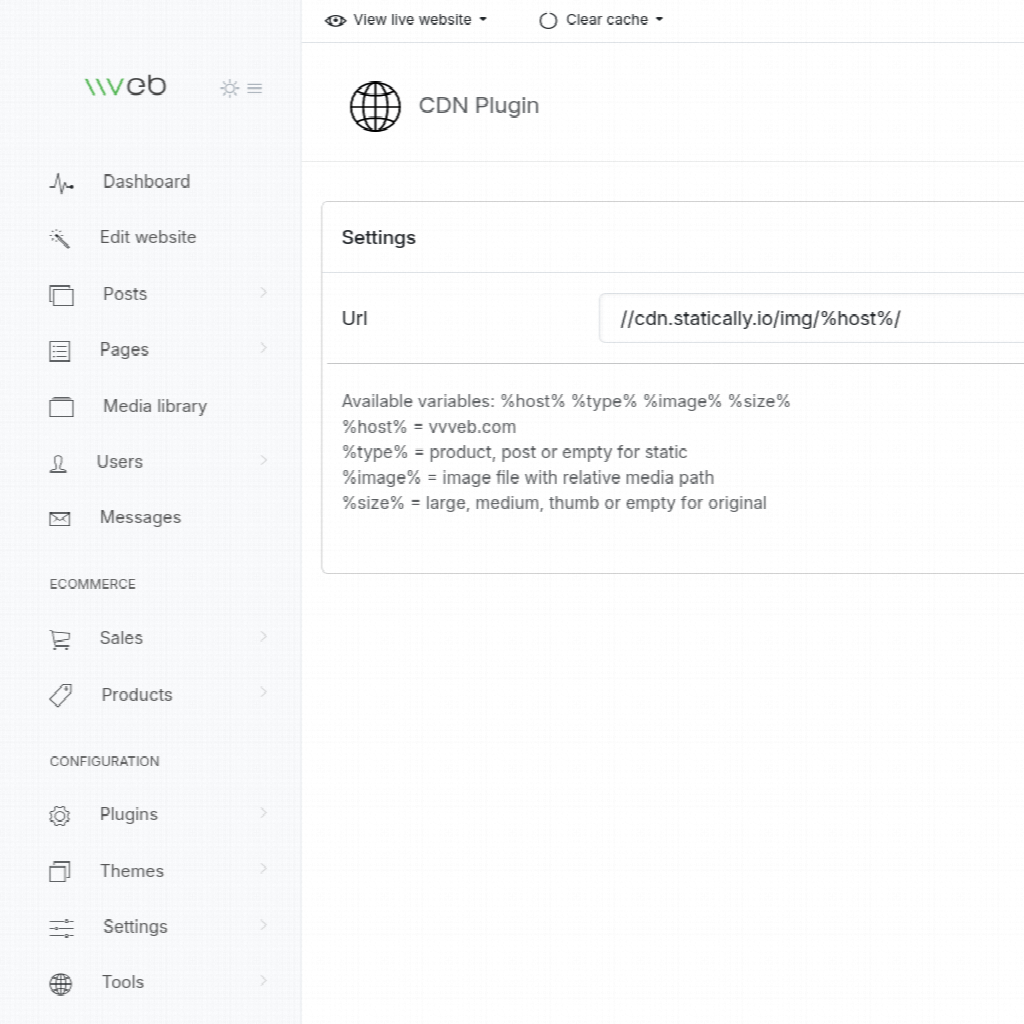This screenshot has width=1024, height=1024.
Task: Go to Settings in the sidebar
Action: (x=135, y=927)
